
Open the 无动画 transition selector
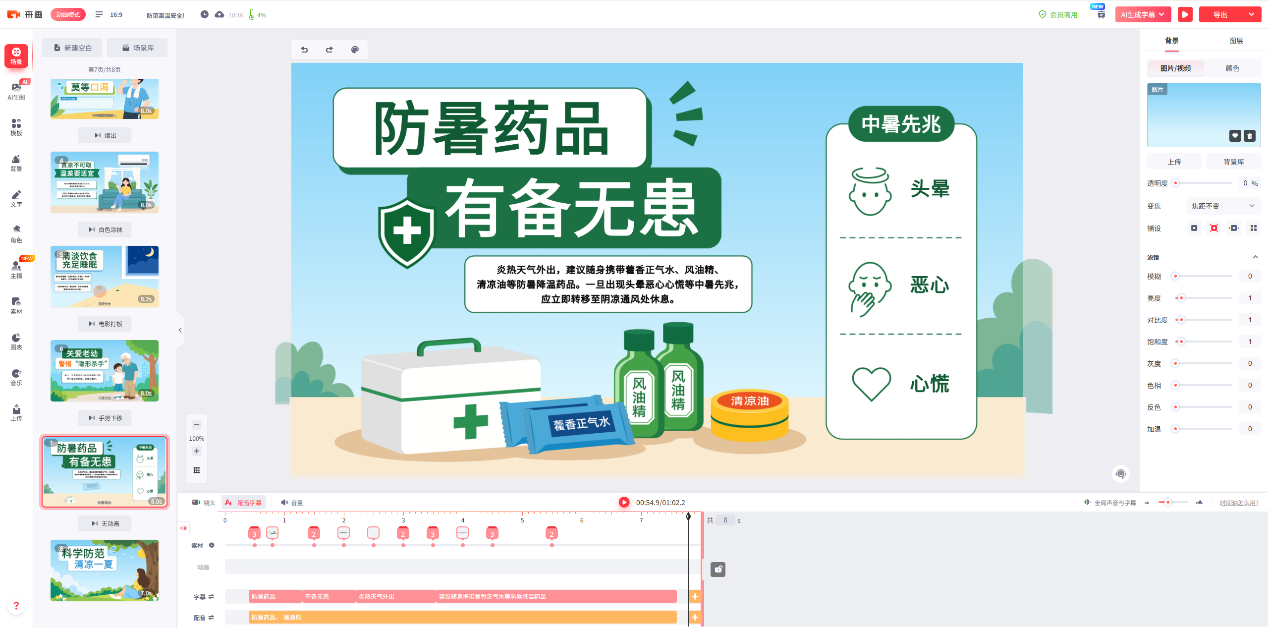point(104,523)
